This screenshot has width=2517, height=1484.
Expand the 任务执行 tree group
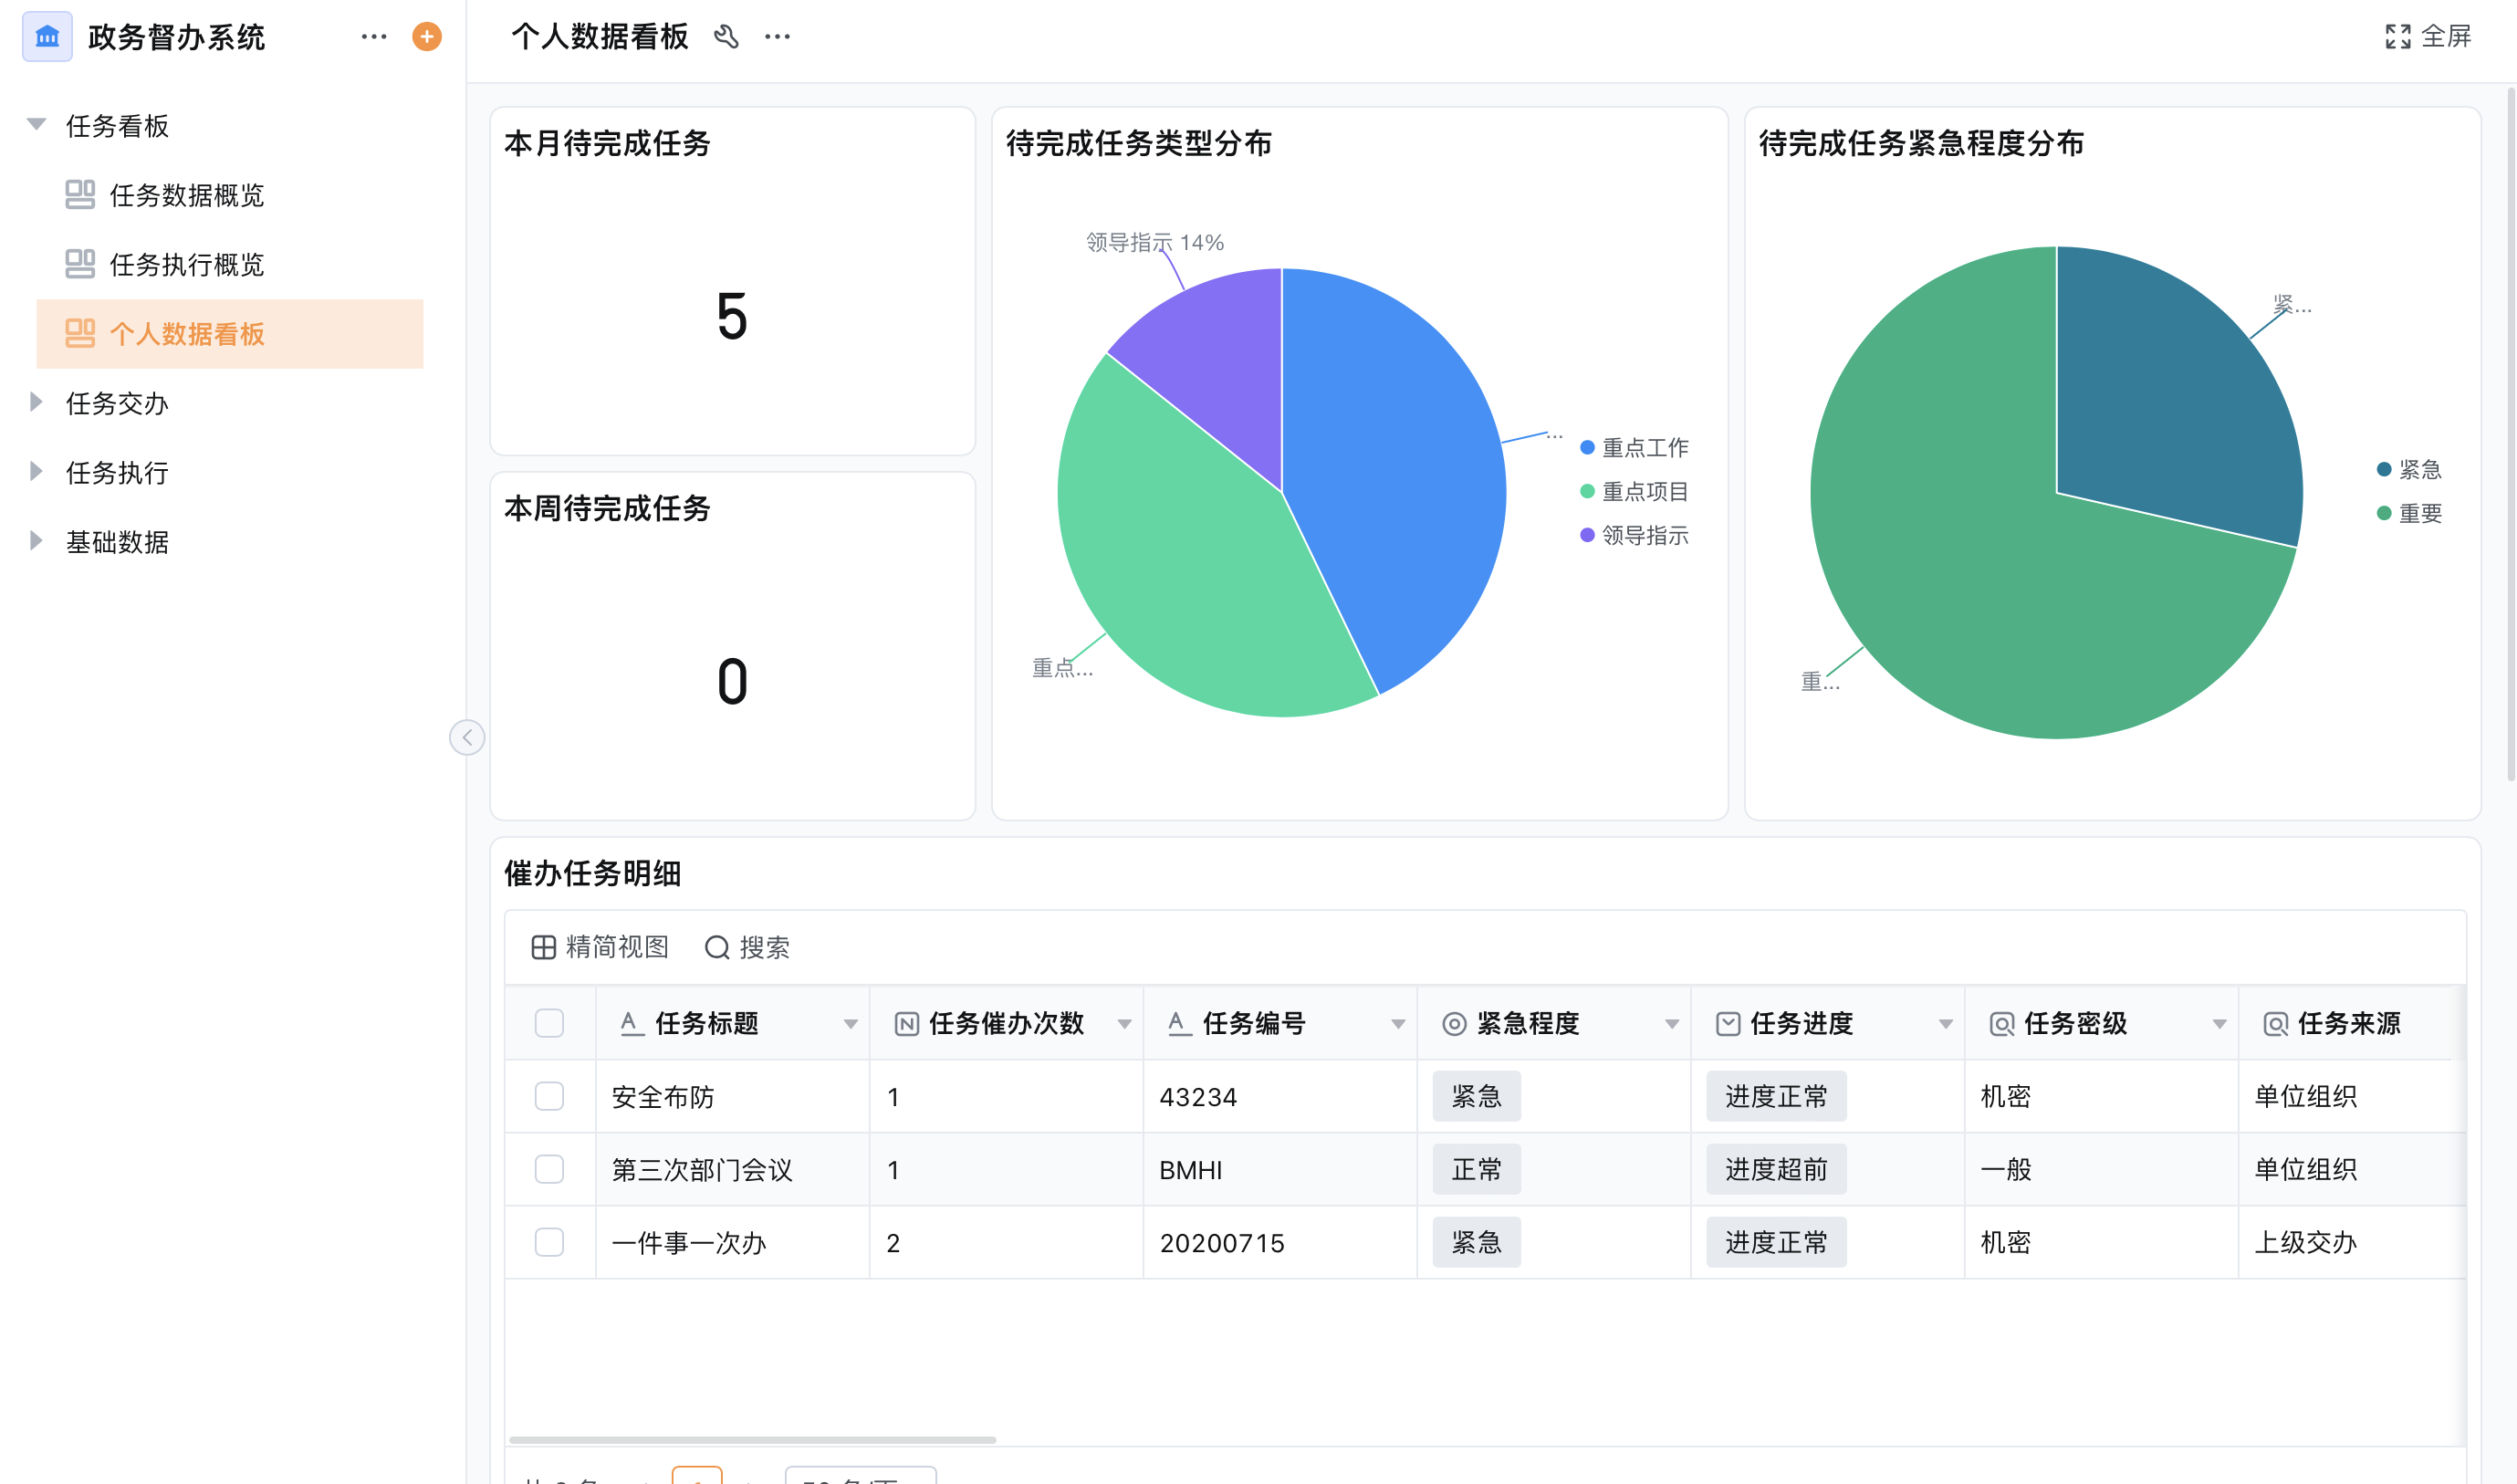37,471
